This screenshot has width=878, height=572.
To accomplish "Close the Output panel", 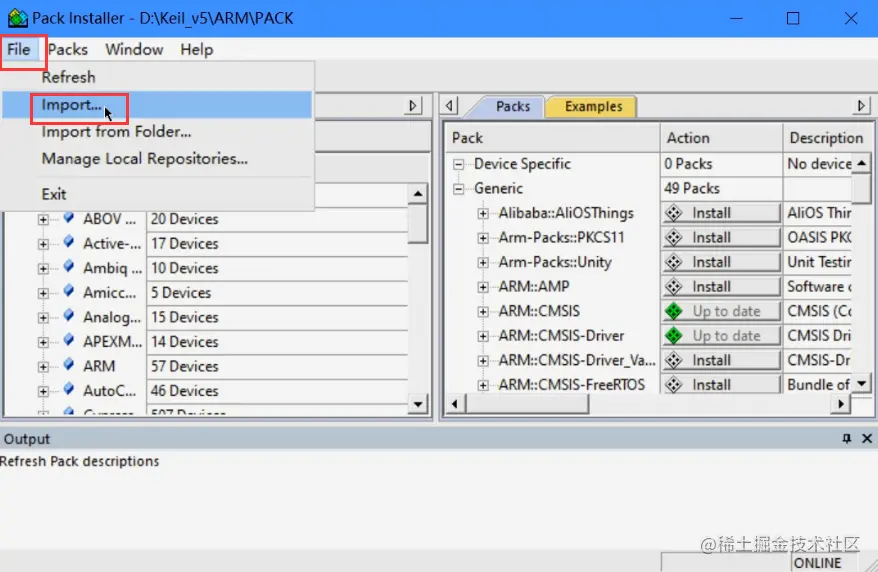I will click(x=867, y=439).
